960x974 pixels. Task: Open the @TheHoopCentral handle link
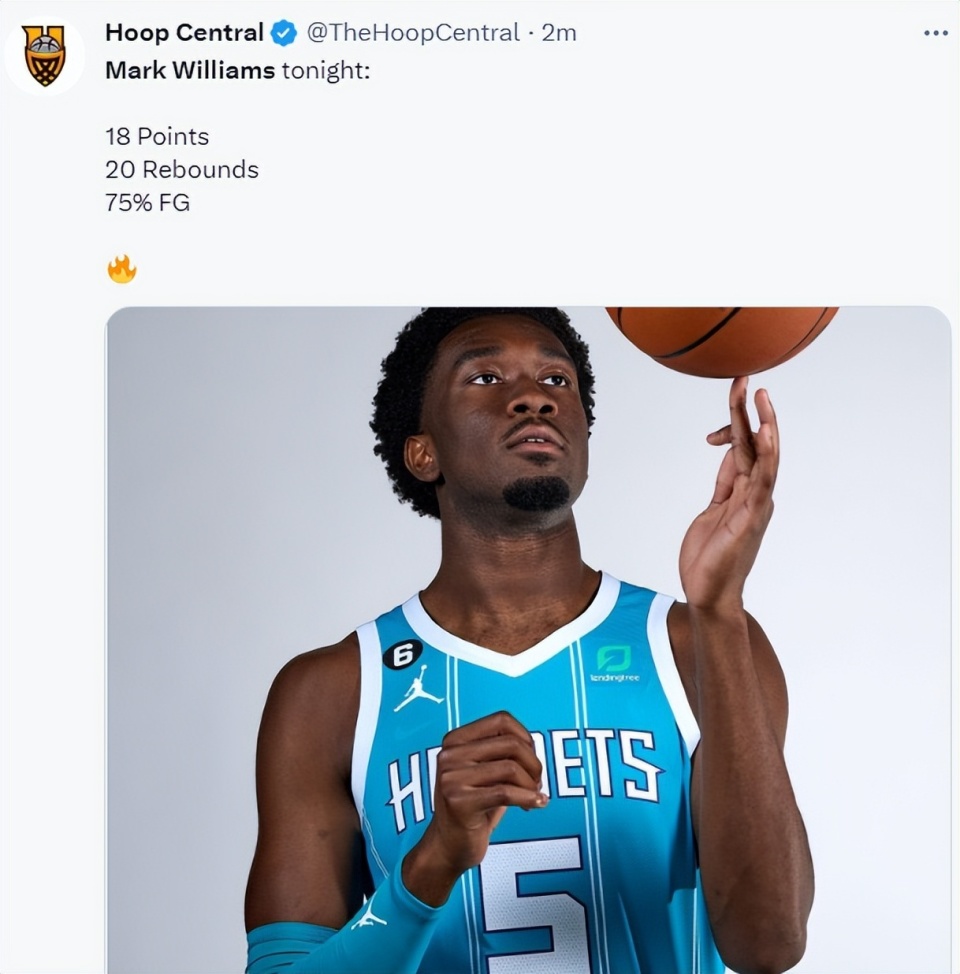pyautogui.click(x=413, y=33)
